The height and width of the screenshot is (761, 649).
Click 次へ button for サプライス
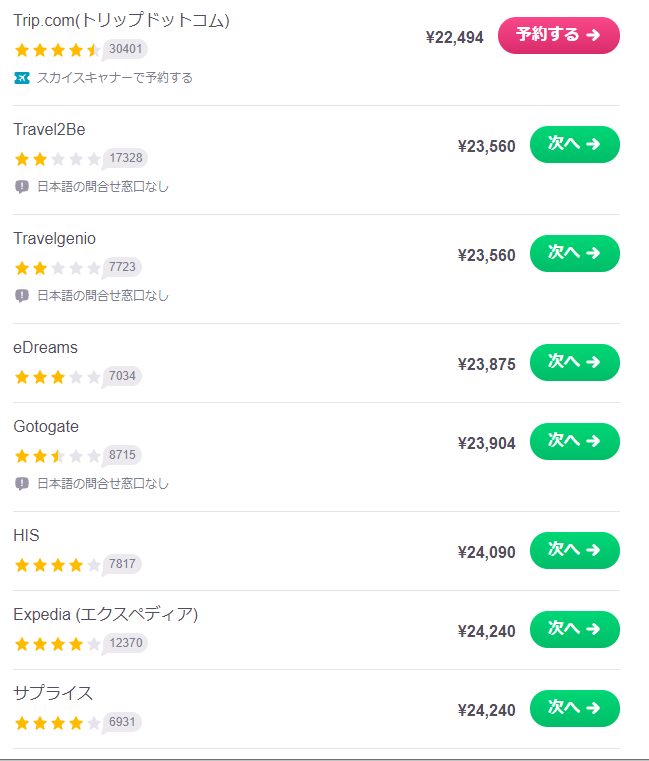(574, 708)
